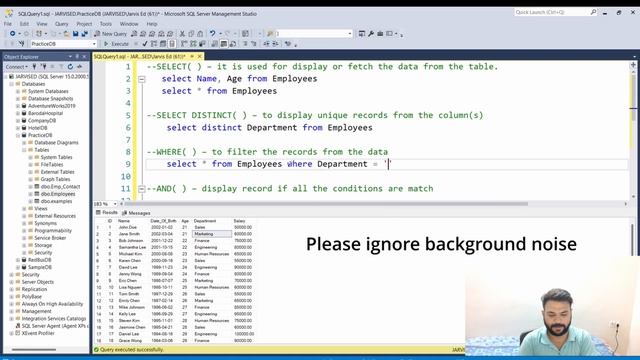
Task: Expand the Views folder node
Action: tap(24, 209)
